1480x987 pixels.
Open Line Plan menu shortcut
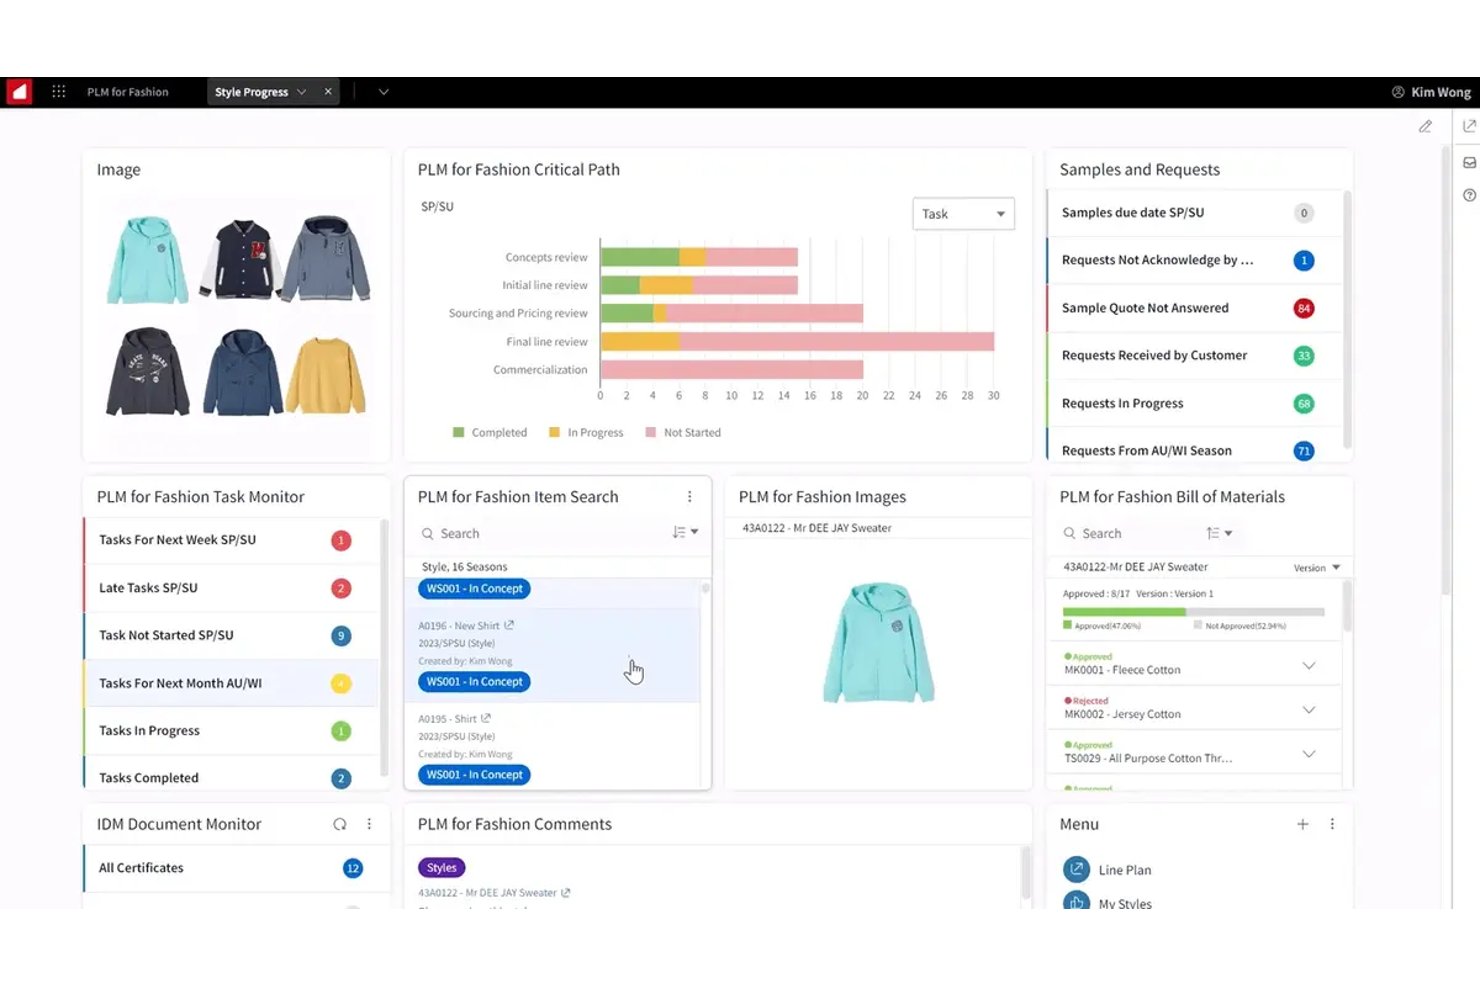coord(1107,870)
